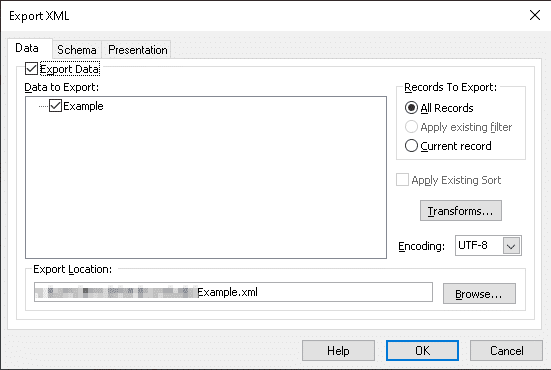Image resolution: width=551 pixels, height=370 pixels.
Task: Open Help for Export XML
Action: (x=338, y=350)
